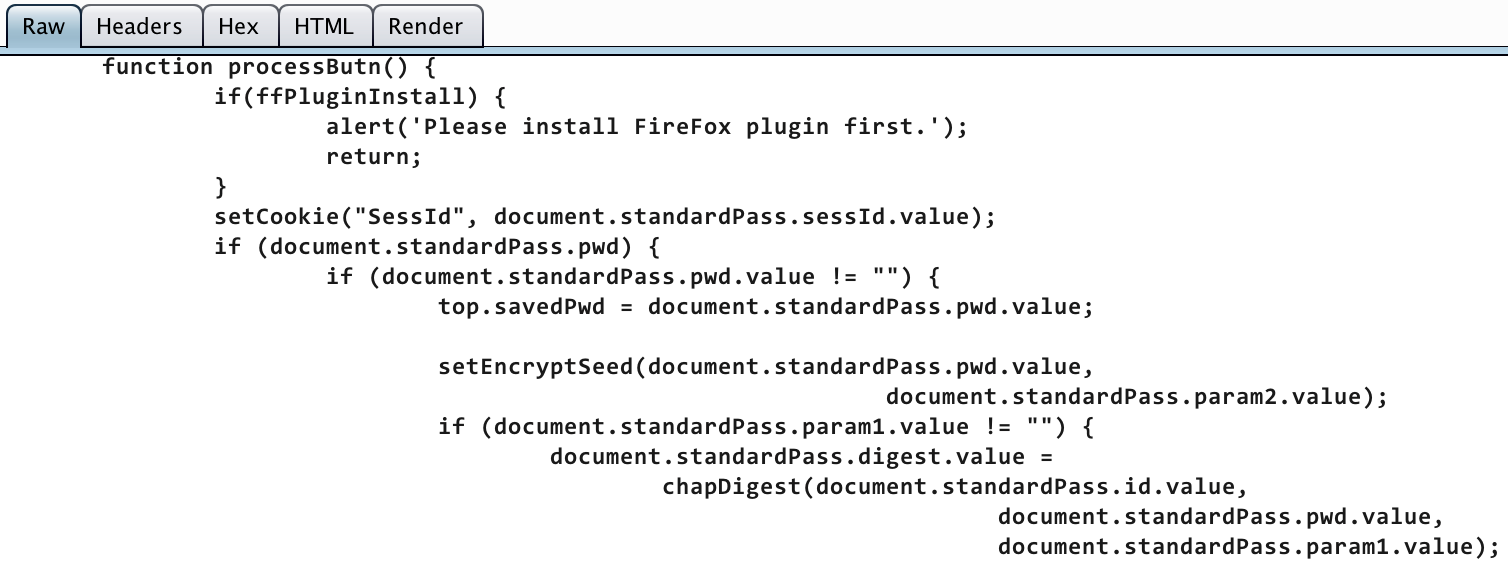Click the setCookie("SessId"...) line
Viewport: 1508px width, 566px height.
coord(605,217)
